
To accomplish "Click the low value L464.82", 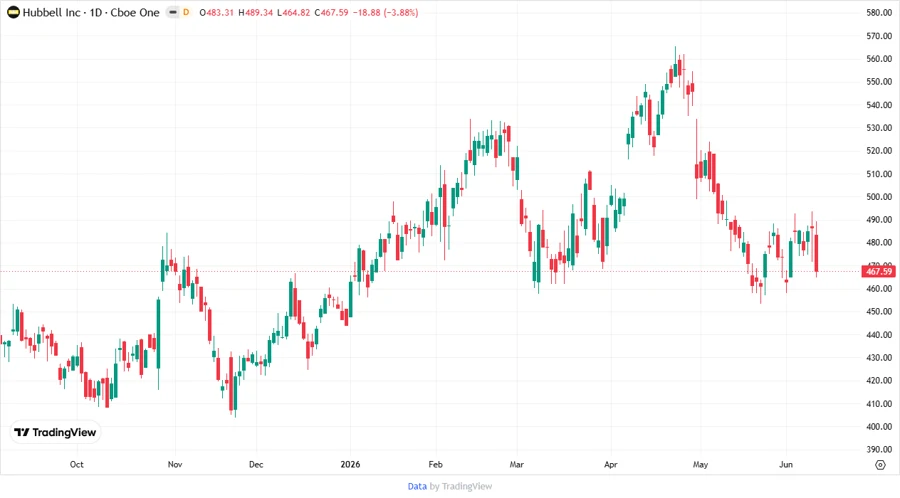I will tap(293, 12).
